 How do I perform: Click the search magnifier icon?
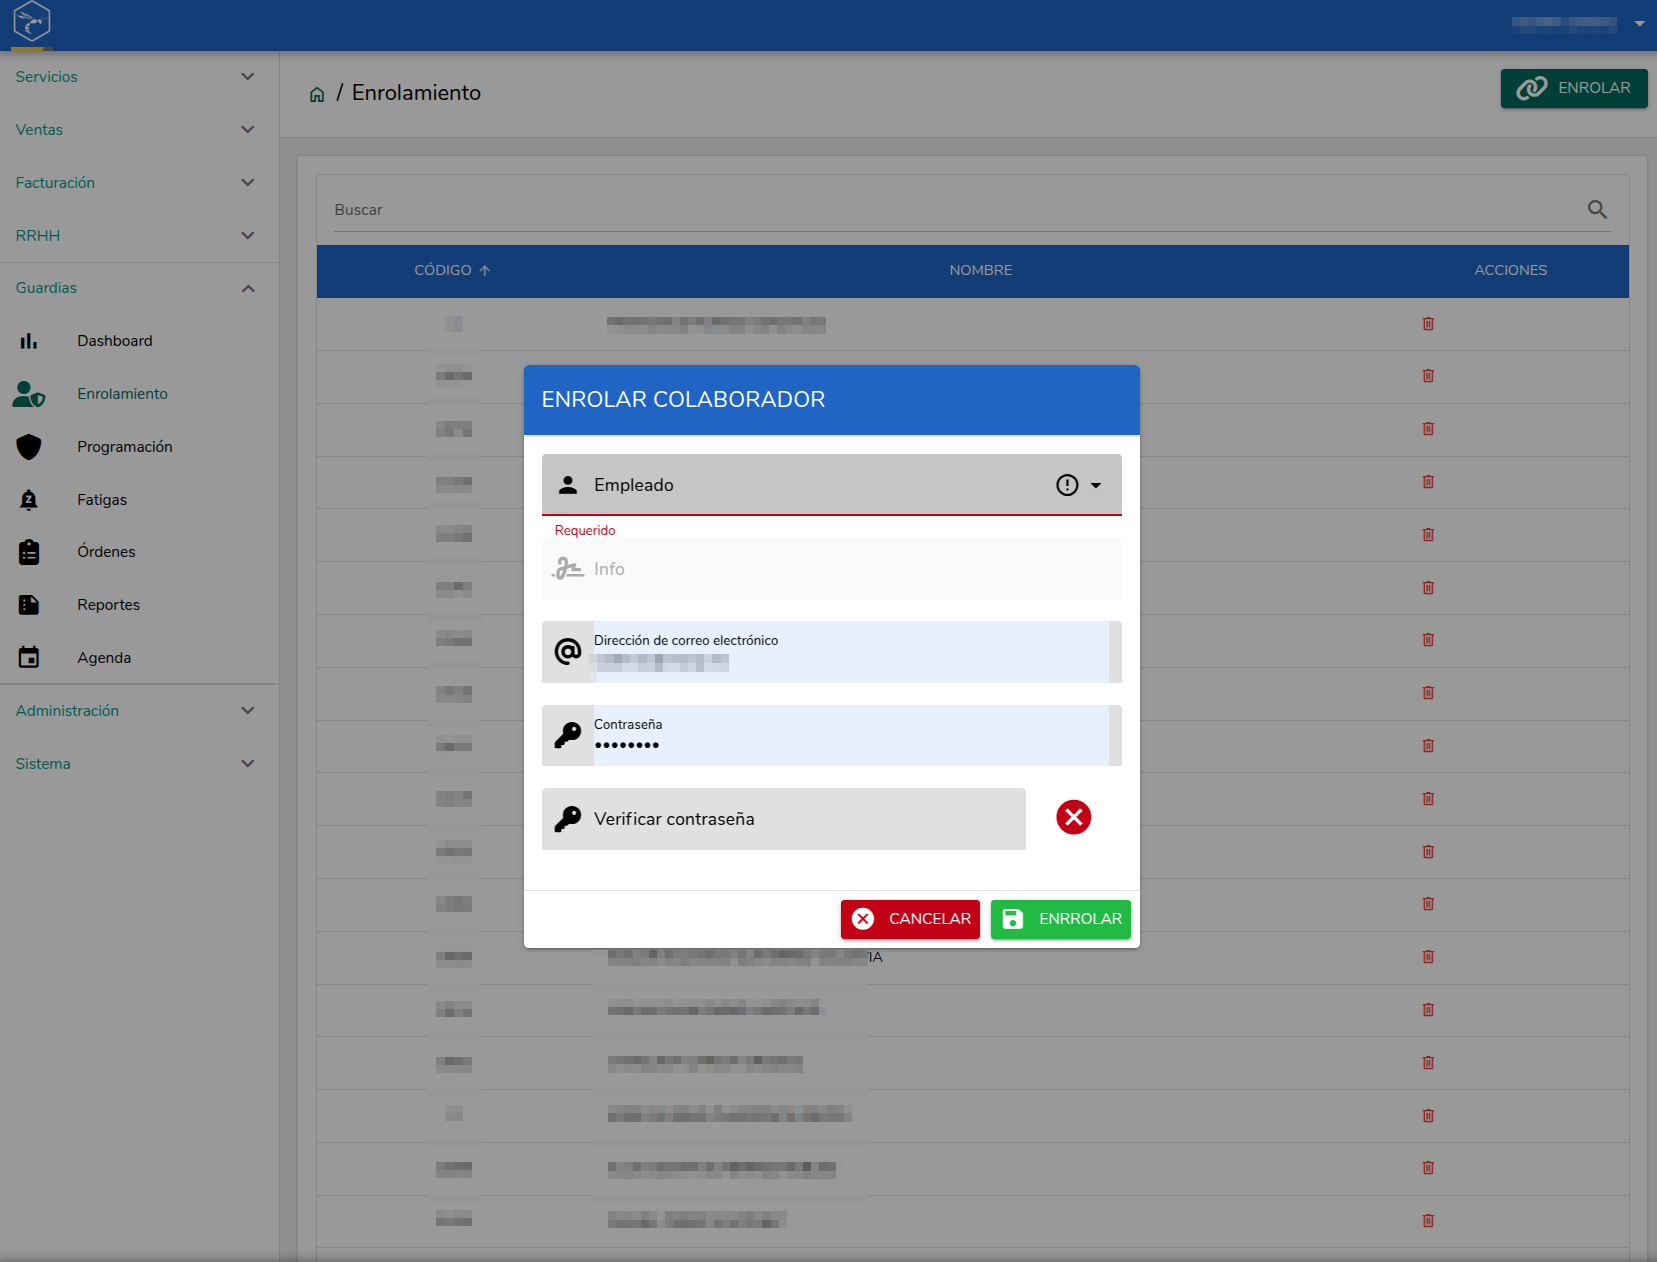coord(1597,209)
